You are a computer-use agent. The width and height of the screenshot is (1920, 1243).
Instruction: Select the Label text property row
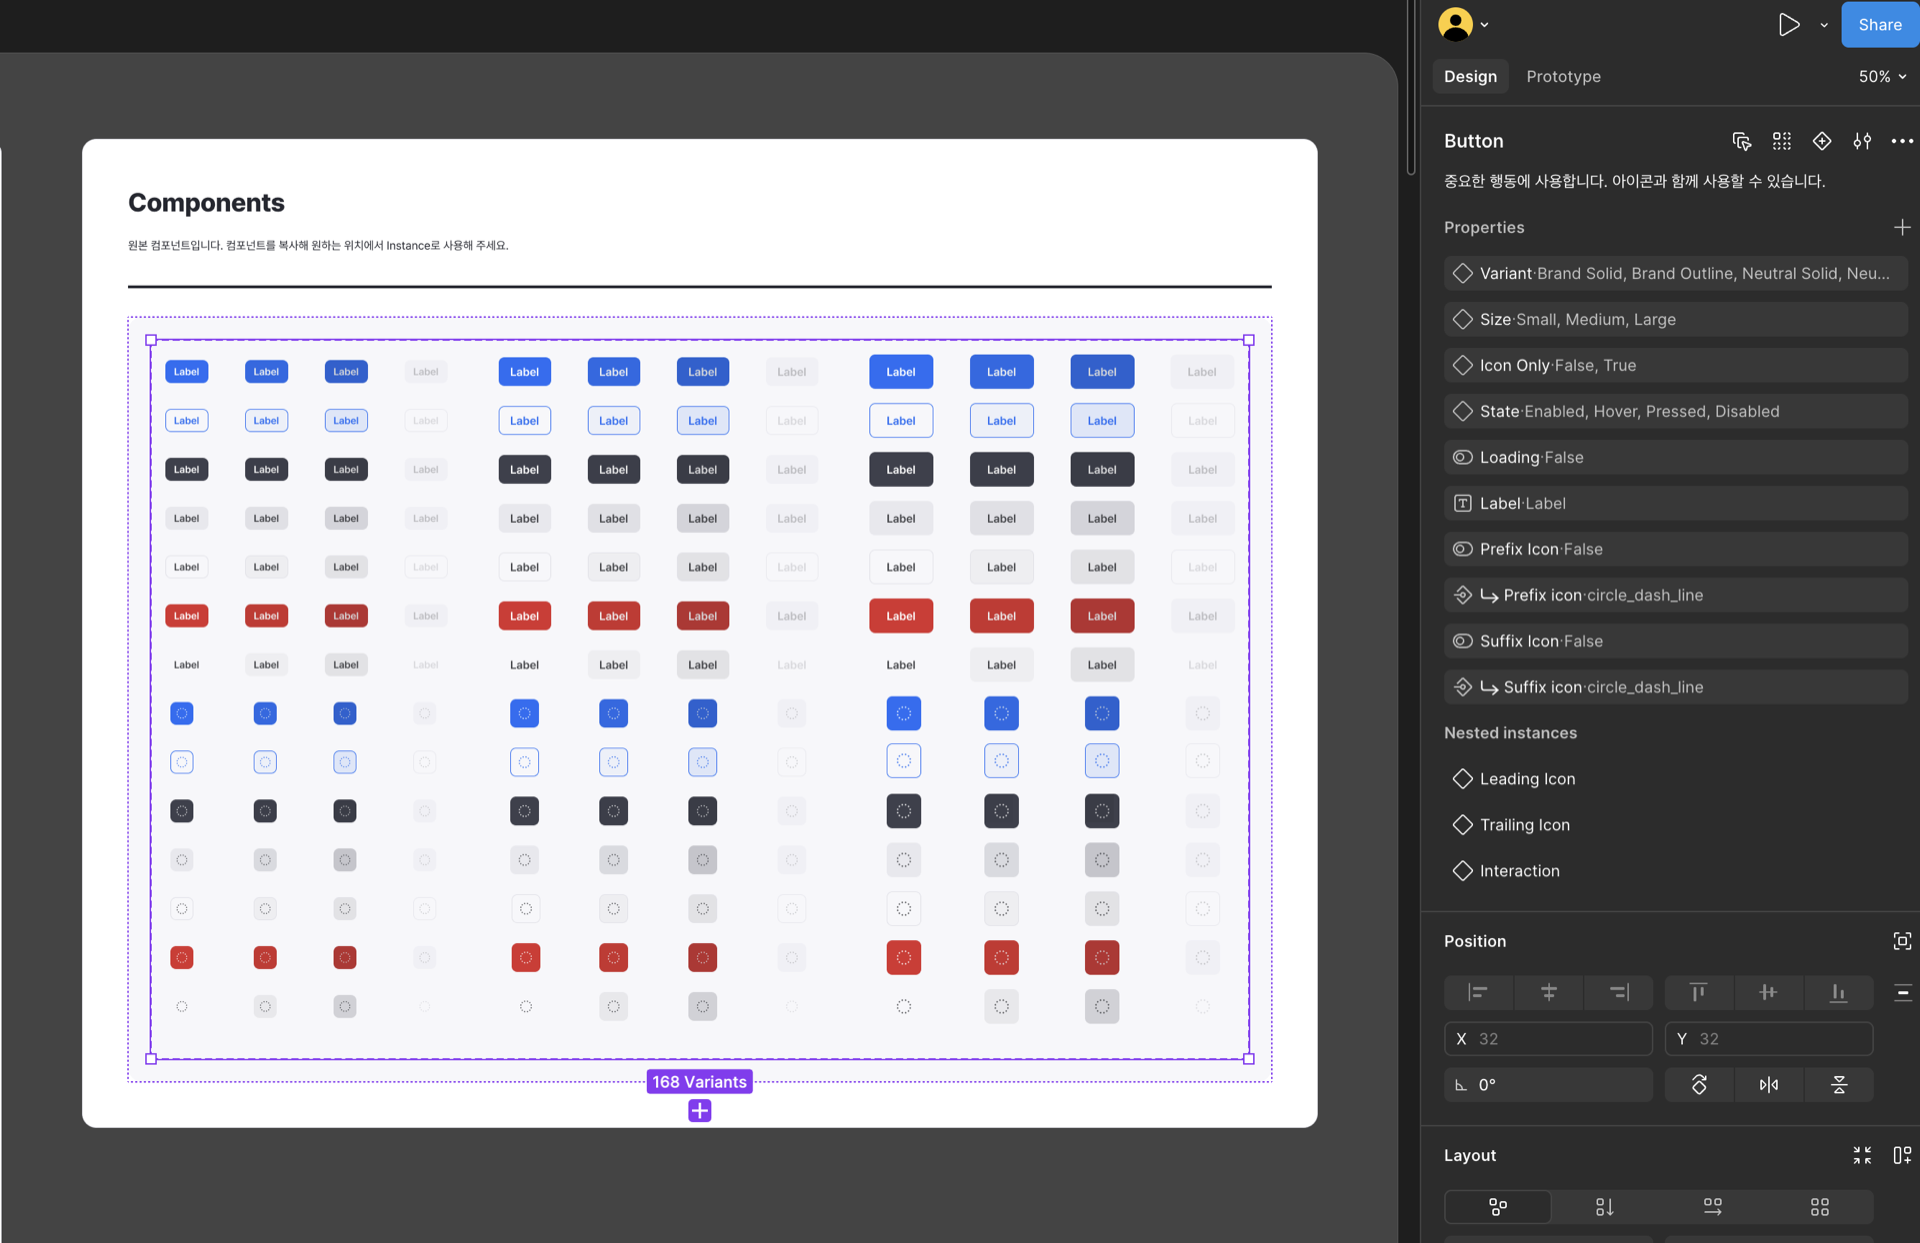(x=1676, y=503)
